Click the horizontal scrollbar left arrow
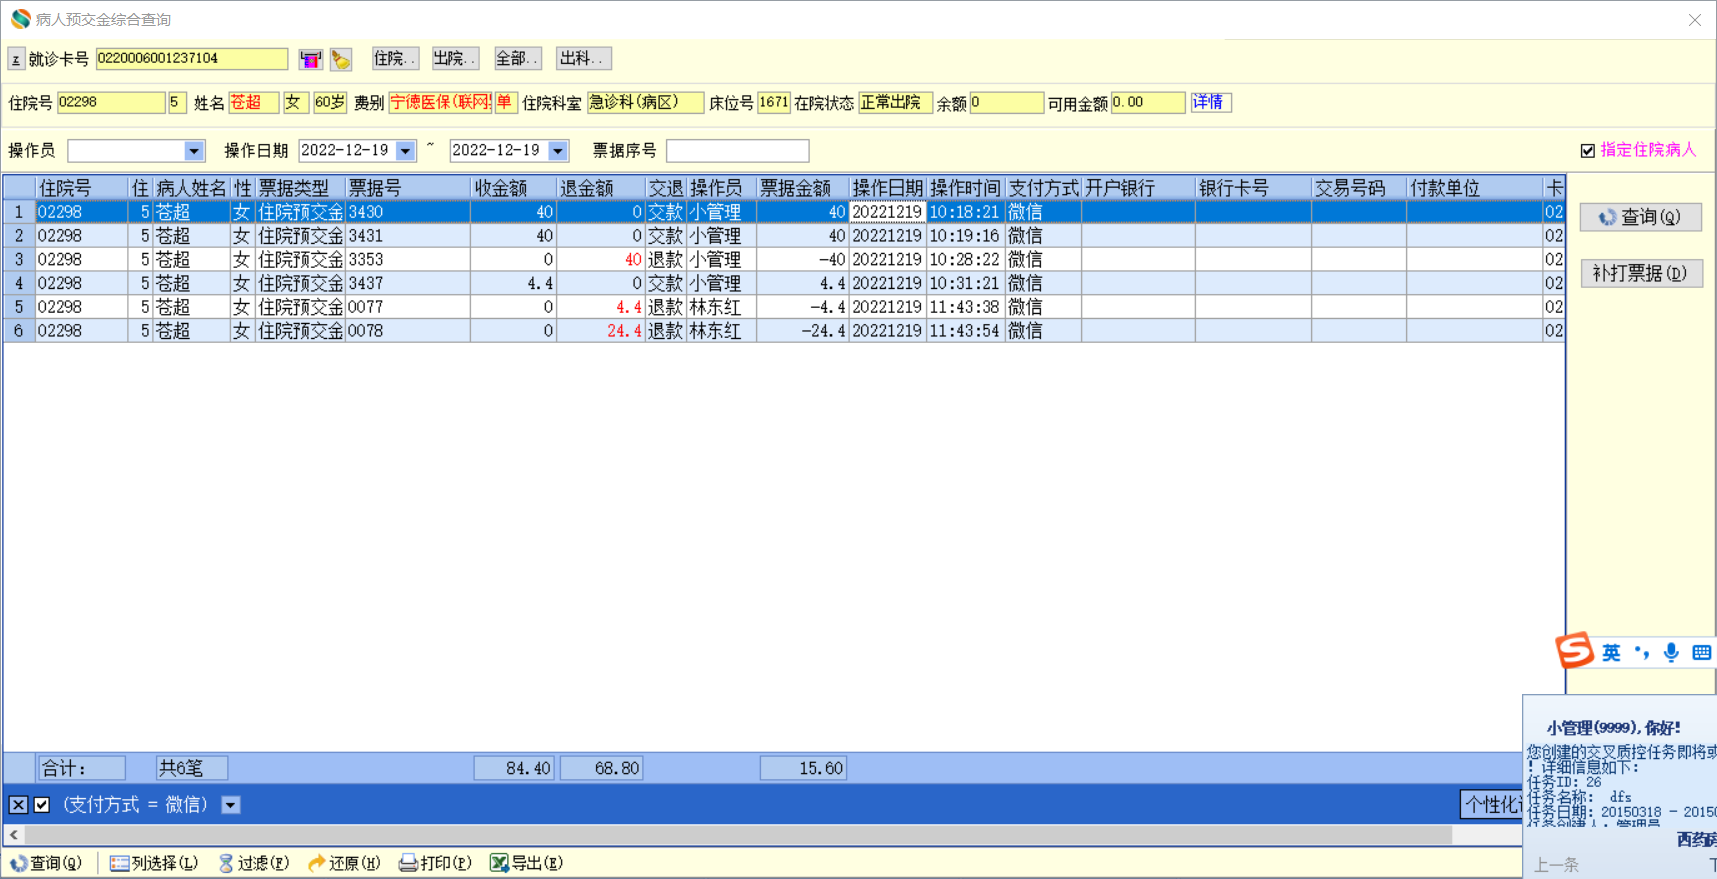This screenshot has width=1717, height=879. [14, 834]
